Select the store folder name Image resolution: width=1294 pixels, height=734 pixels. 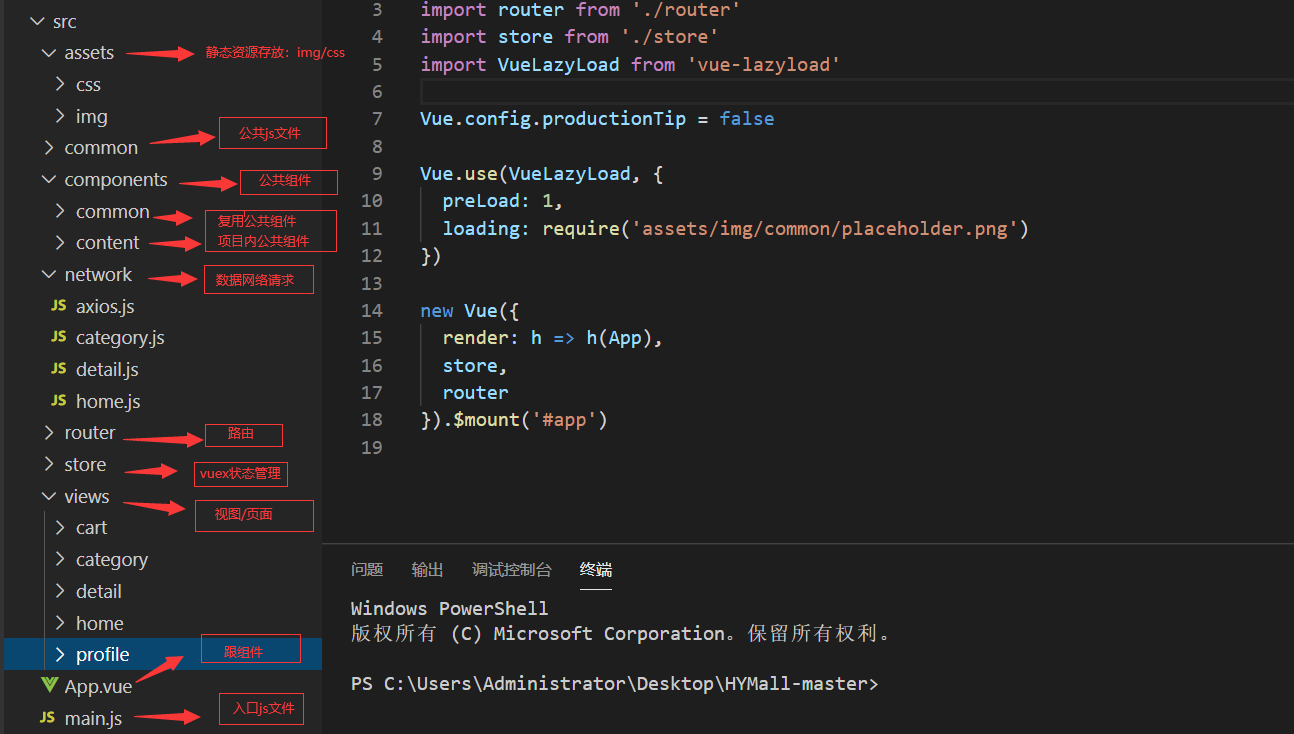pyautogui.click(x=85, y=465)
